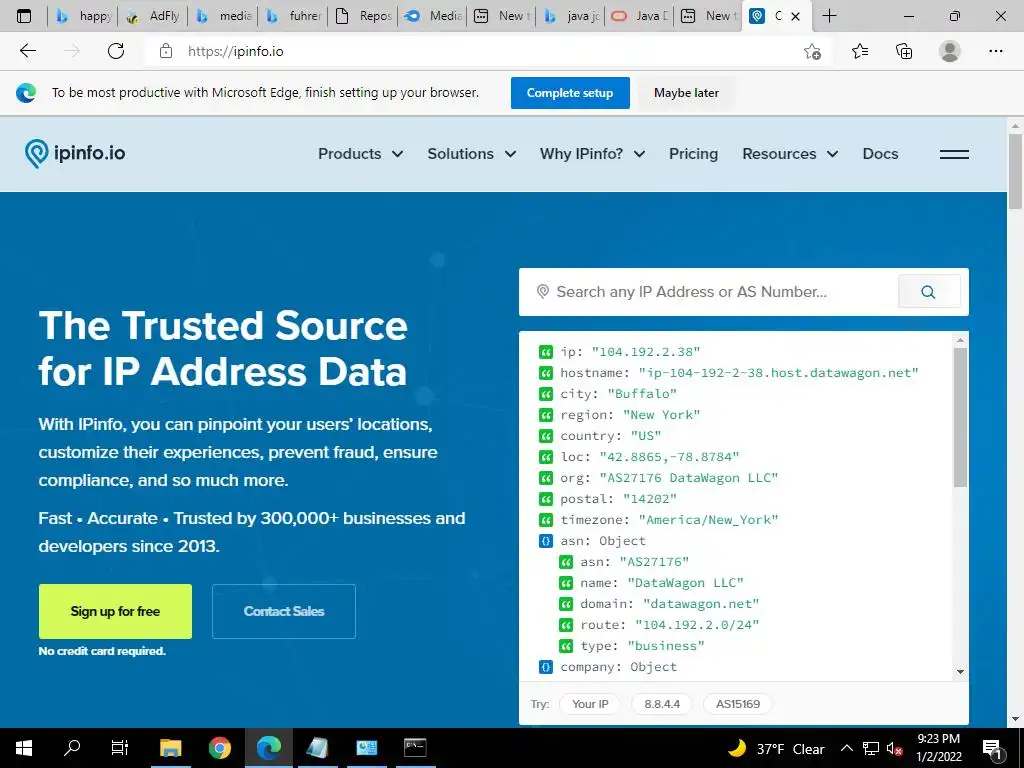Click the ip value "104.192.2.38"
Image resolution: width=1024 pixels, height=768 pixels.
pos(646,352)
